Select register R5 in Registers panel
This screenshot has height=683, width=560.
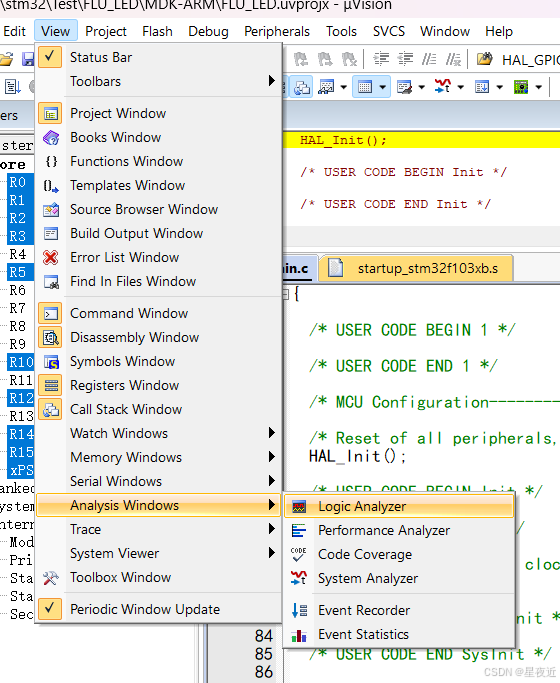point(18,273)
